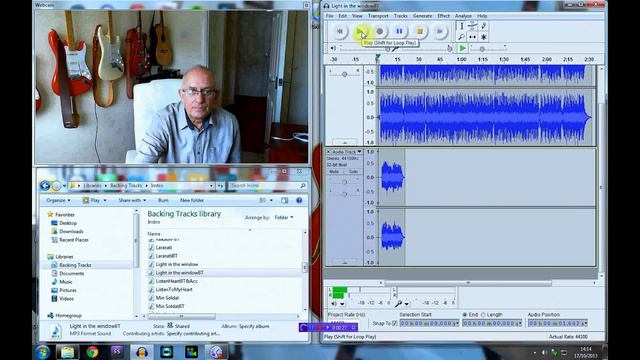Click the Explorer search box

[267, 186]
